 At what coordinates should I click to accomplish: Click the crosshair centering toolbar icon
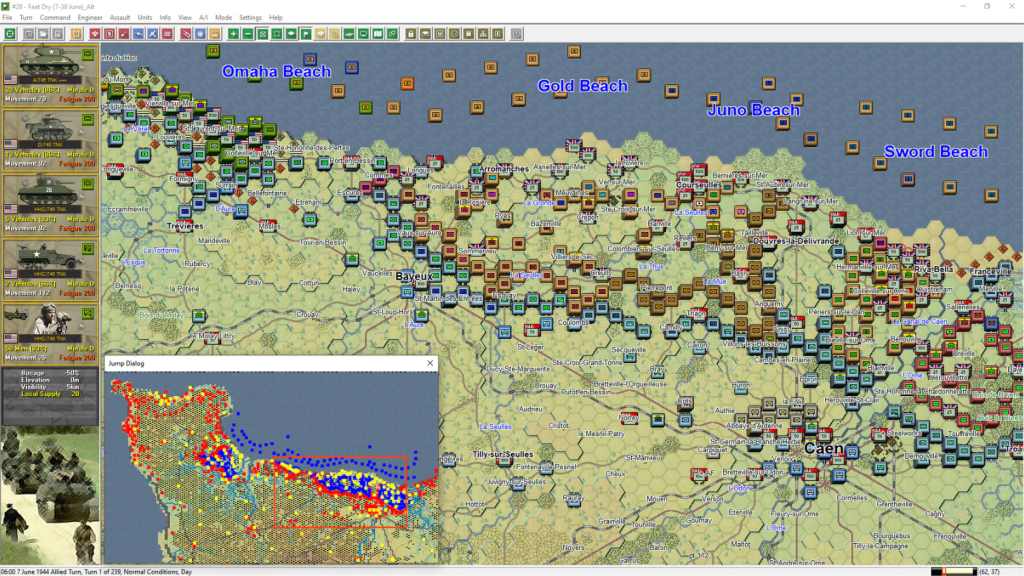(x=276, y=34)
